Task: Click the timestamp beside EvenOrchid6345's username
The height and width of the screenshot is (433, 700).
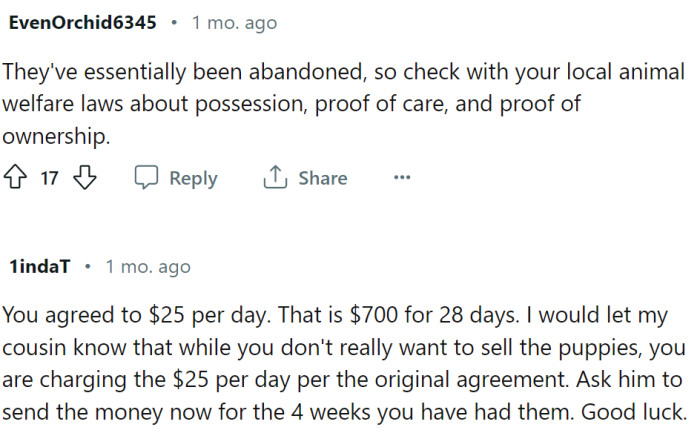Action: tap(234, 22)
